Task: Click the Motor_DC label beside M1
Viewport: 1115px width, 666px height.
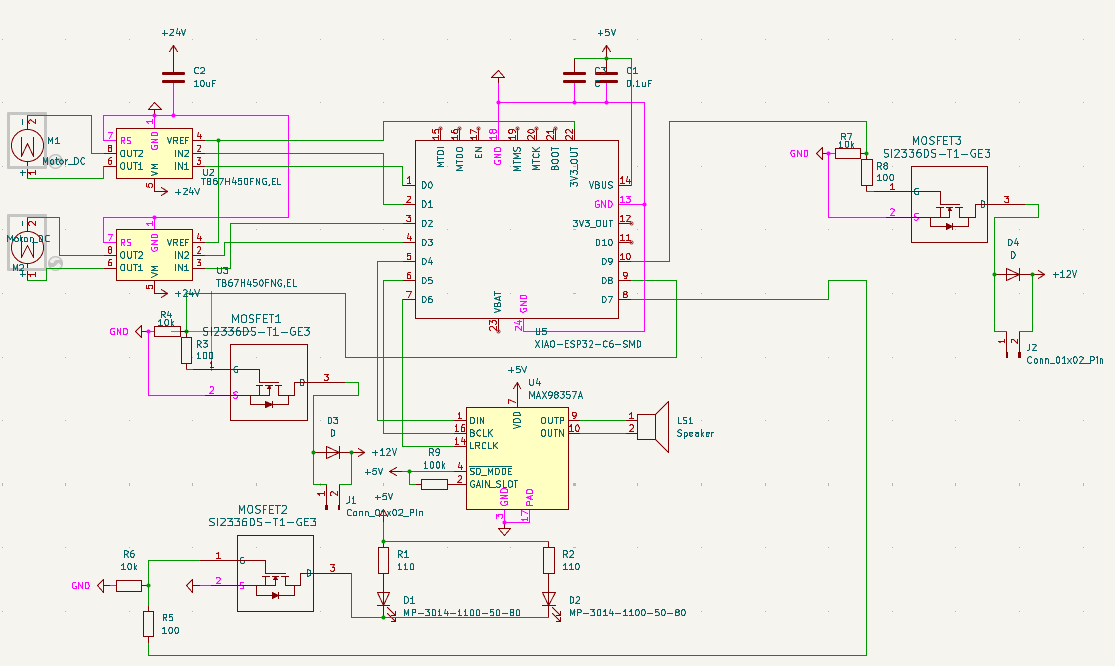Action: tap(64, 161)
